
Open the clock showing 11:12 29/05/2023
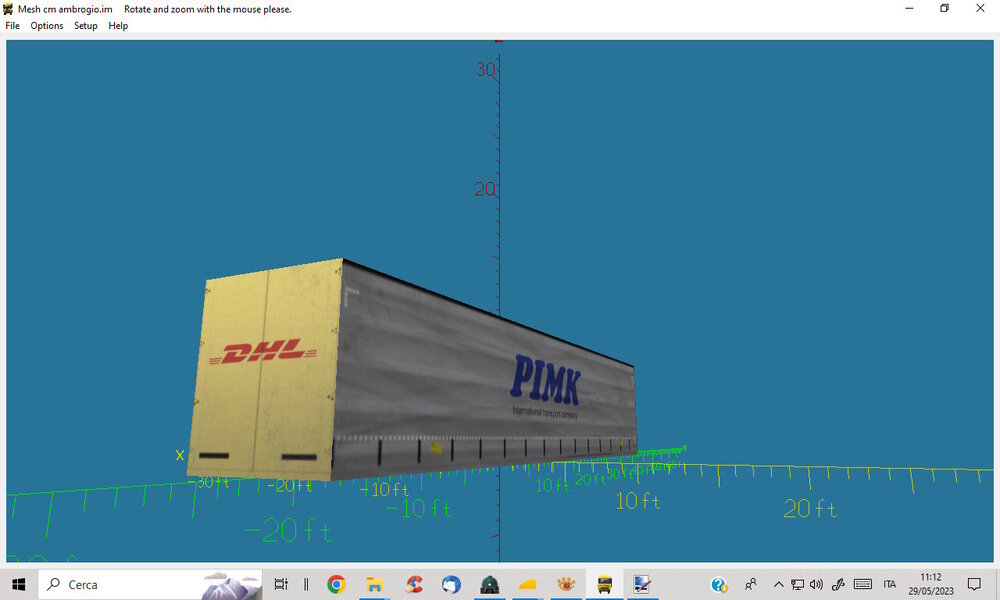(931, 584)
